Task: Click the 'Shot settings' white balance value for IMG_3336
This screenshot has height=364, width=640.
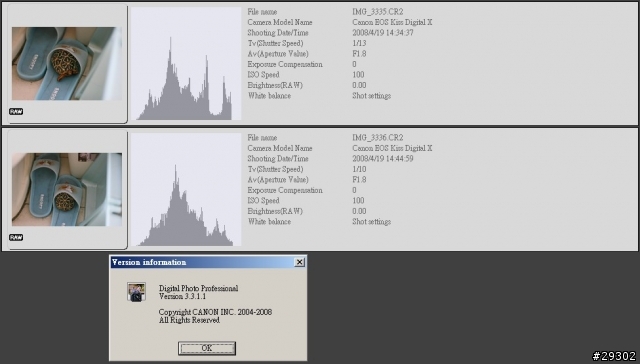Action: [371, 222]
